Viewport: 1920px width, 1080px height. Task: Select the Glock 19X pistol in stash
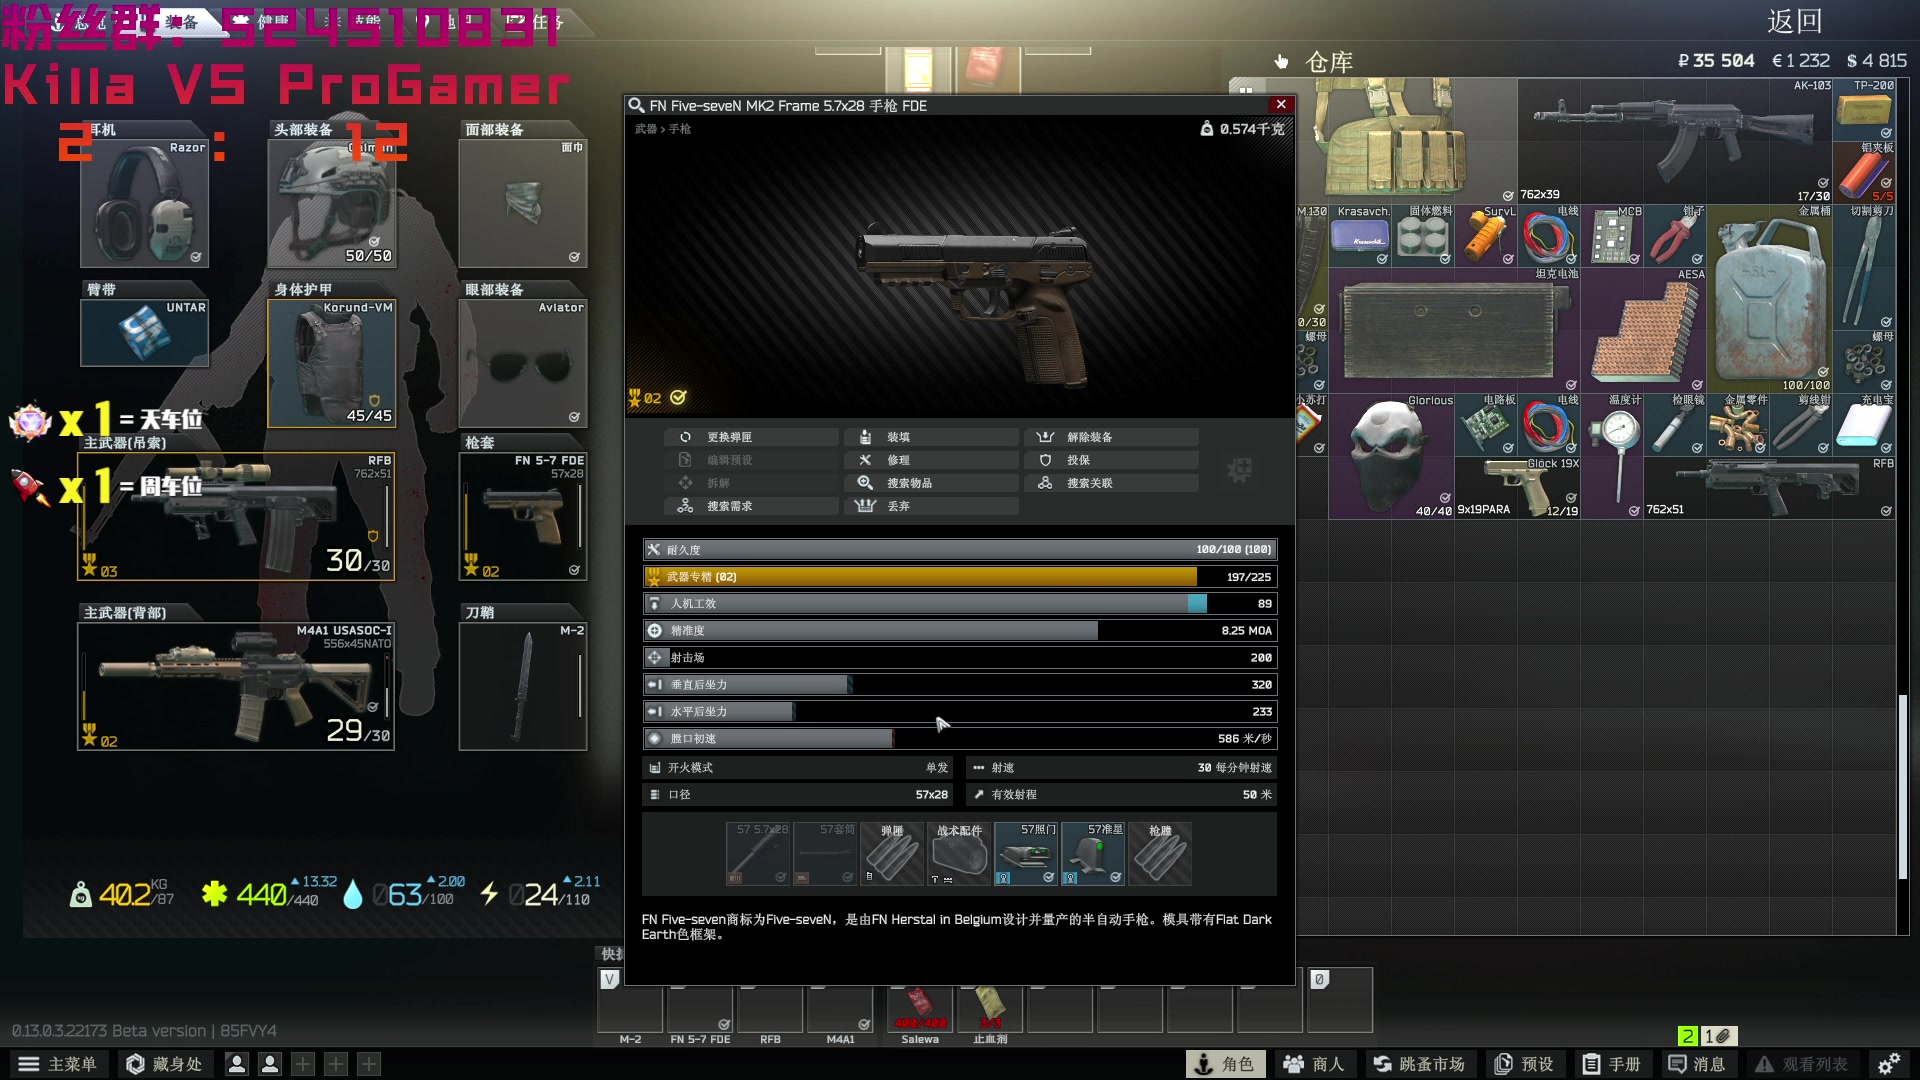coord(1518,488)
